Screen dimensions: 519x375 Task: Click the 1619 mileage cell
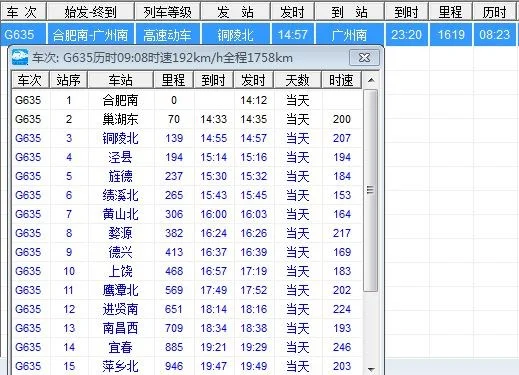(450, 35)
